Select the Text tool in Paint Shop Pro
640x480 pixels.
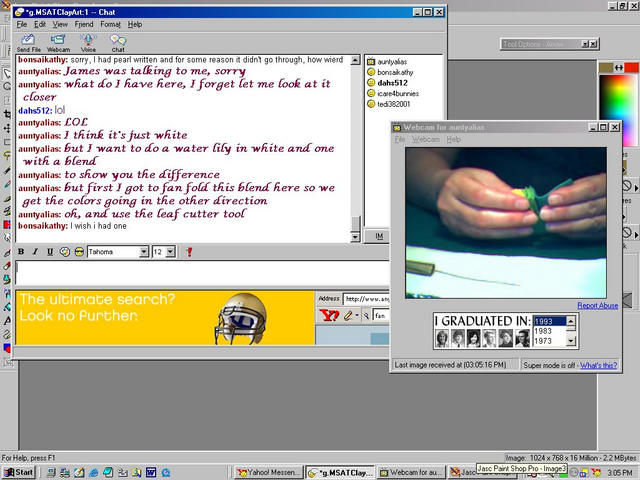pyautogui.click(x=7, y=321)
